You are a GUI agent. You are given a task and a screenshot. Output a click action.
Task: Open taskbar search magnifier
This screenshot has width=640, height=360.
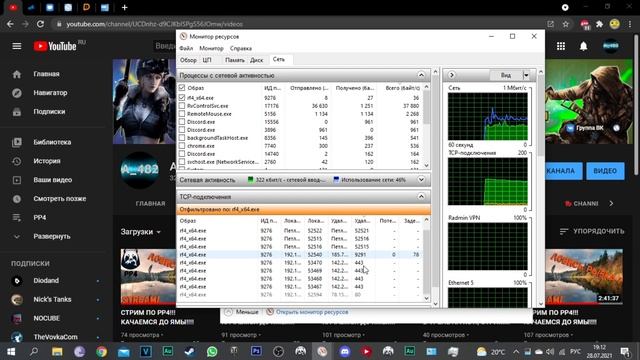tap(34, 351)
